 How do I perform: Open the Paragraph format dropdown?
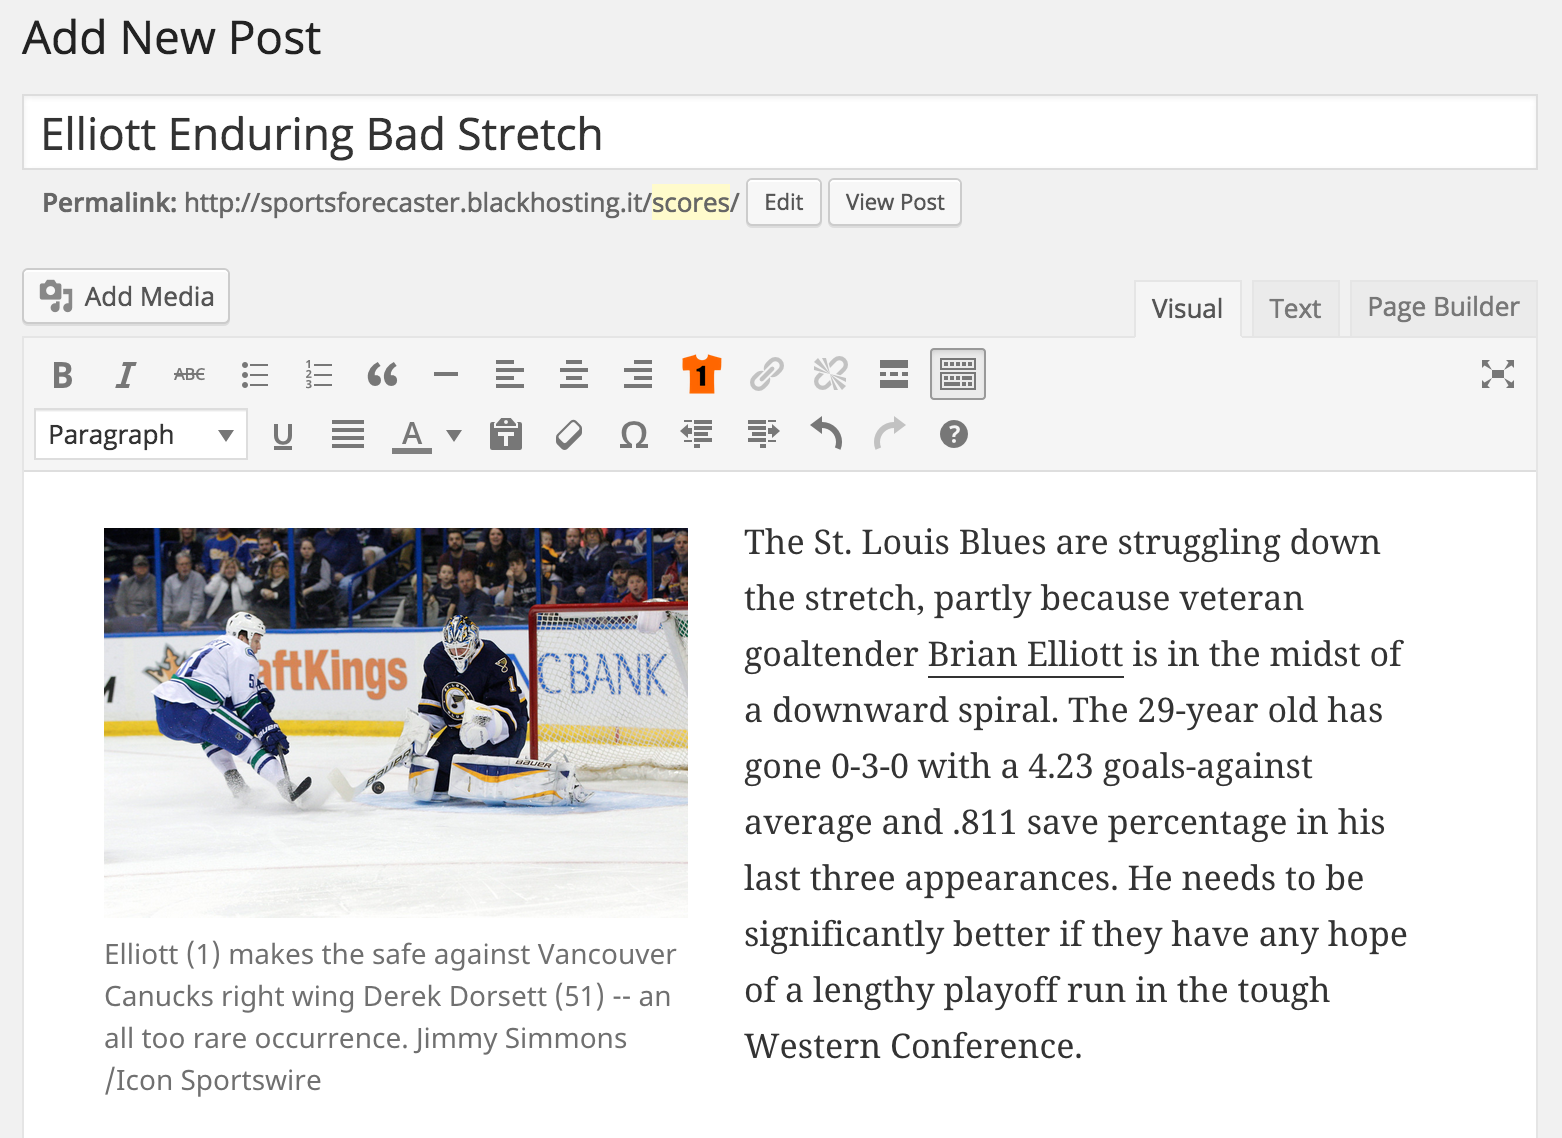click(141, 435)
